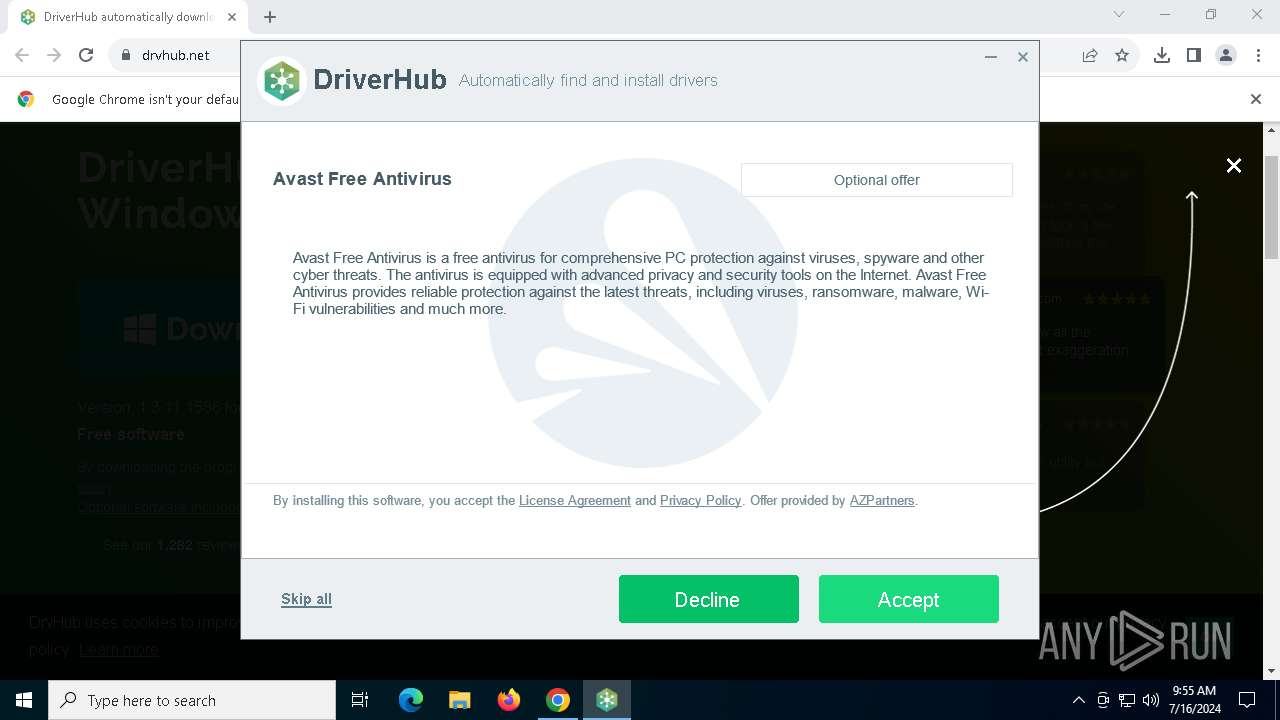1280x720 pixels.
Task: Open the License Agreement link
Action: (x=575, y=500)
